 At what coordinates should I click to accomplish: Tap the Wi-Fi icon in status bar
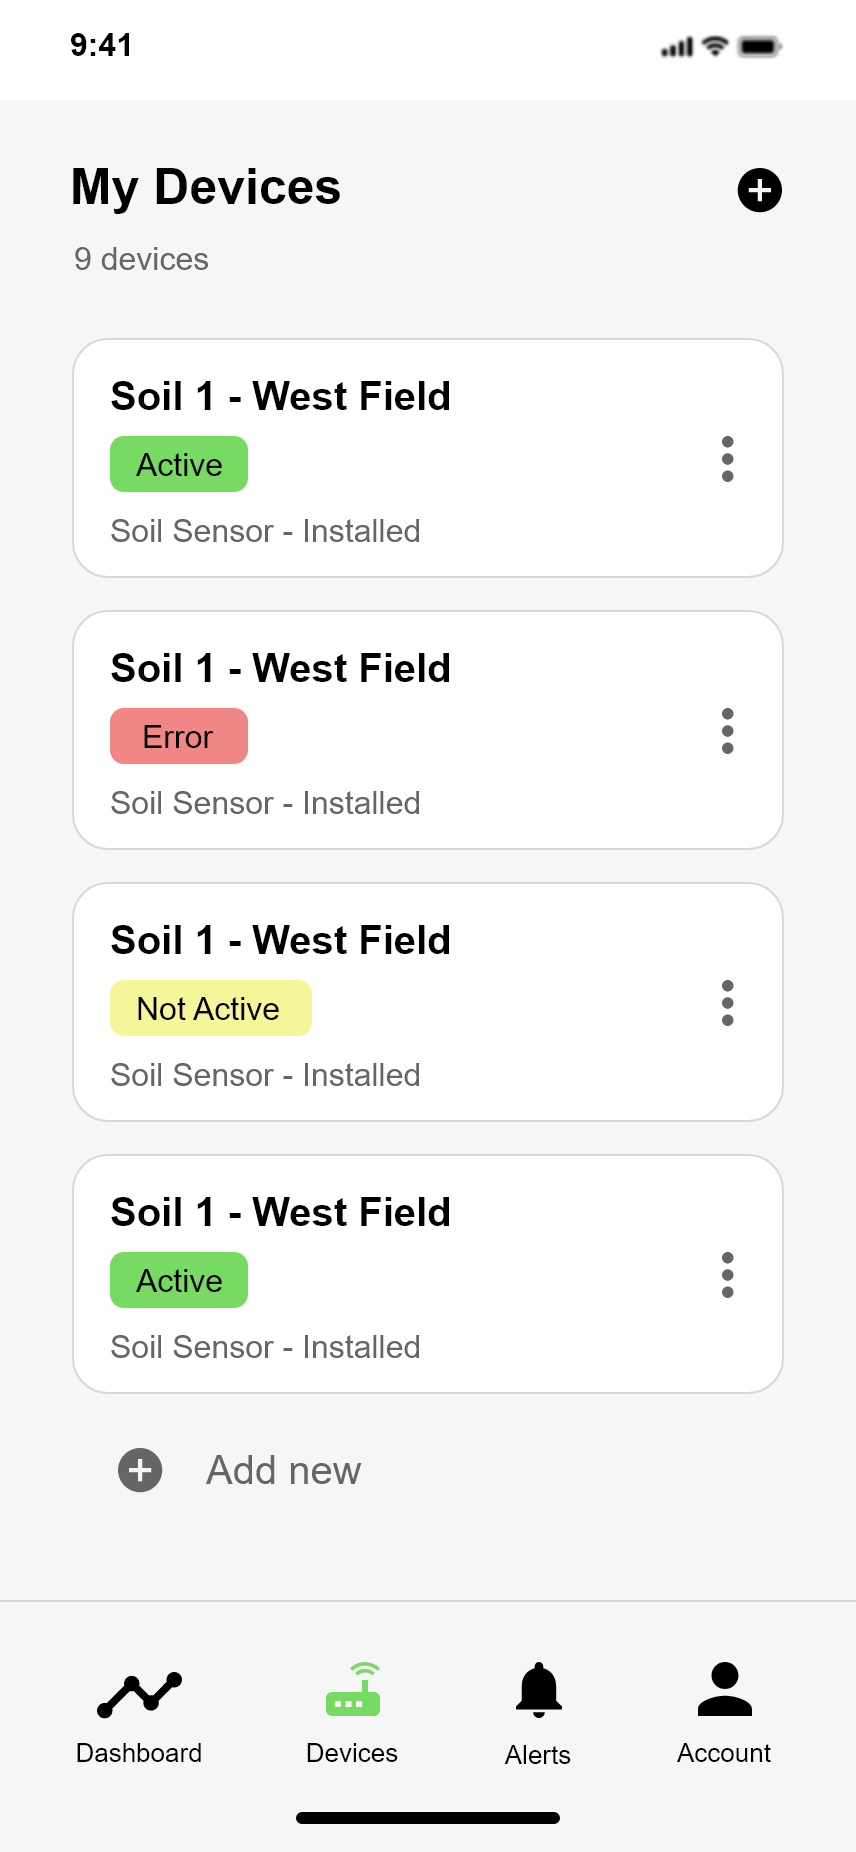pyautogui.click(x=715, y=46)
